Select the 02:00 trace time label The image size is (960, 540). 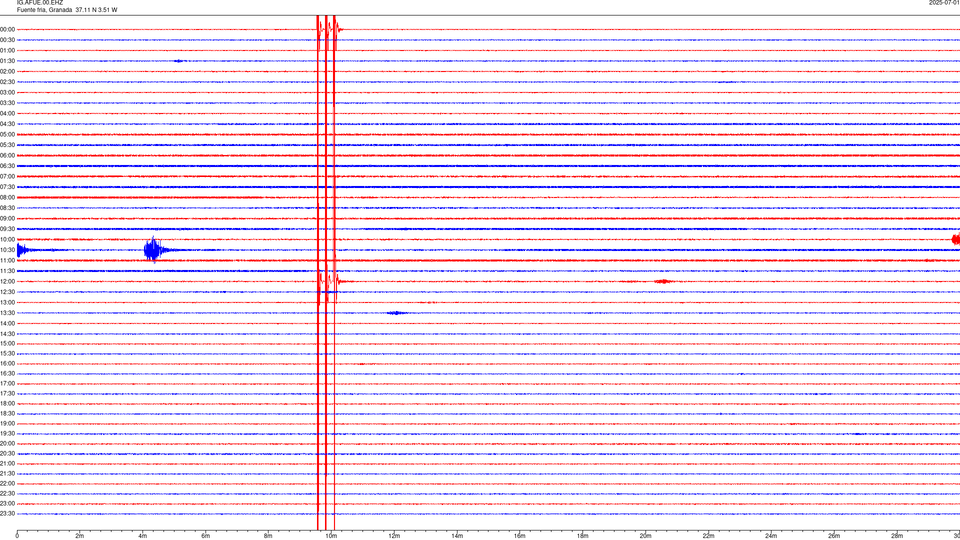(7, 72)
